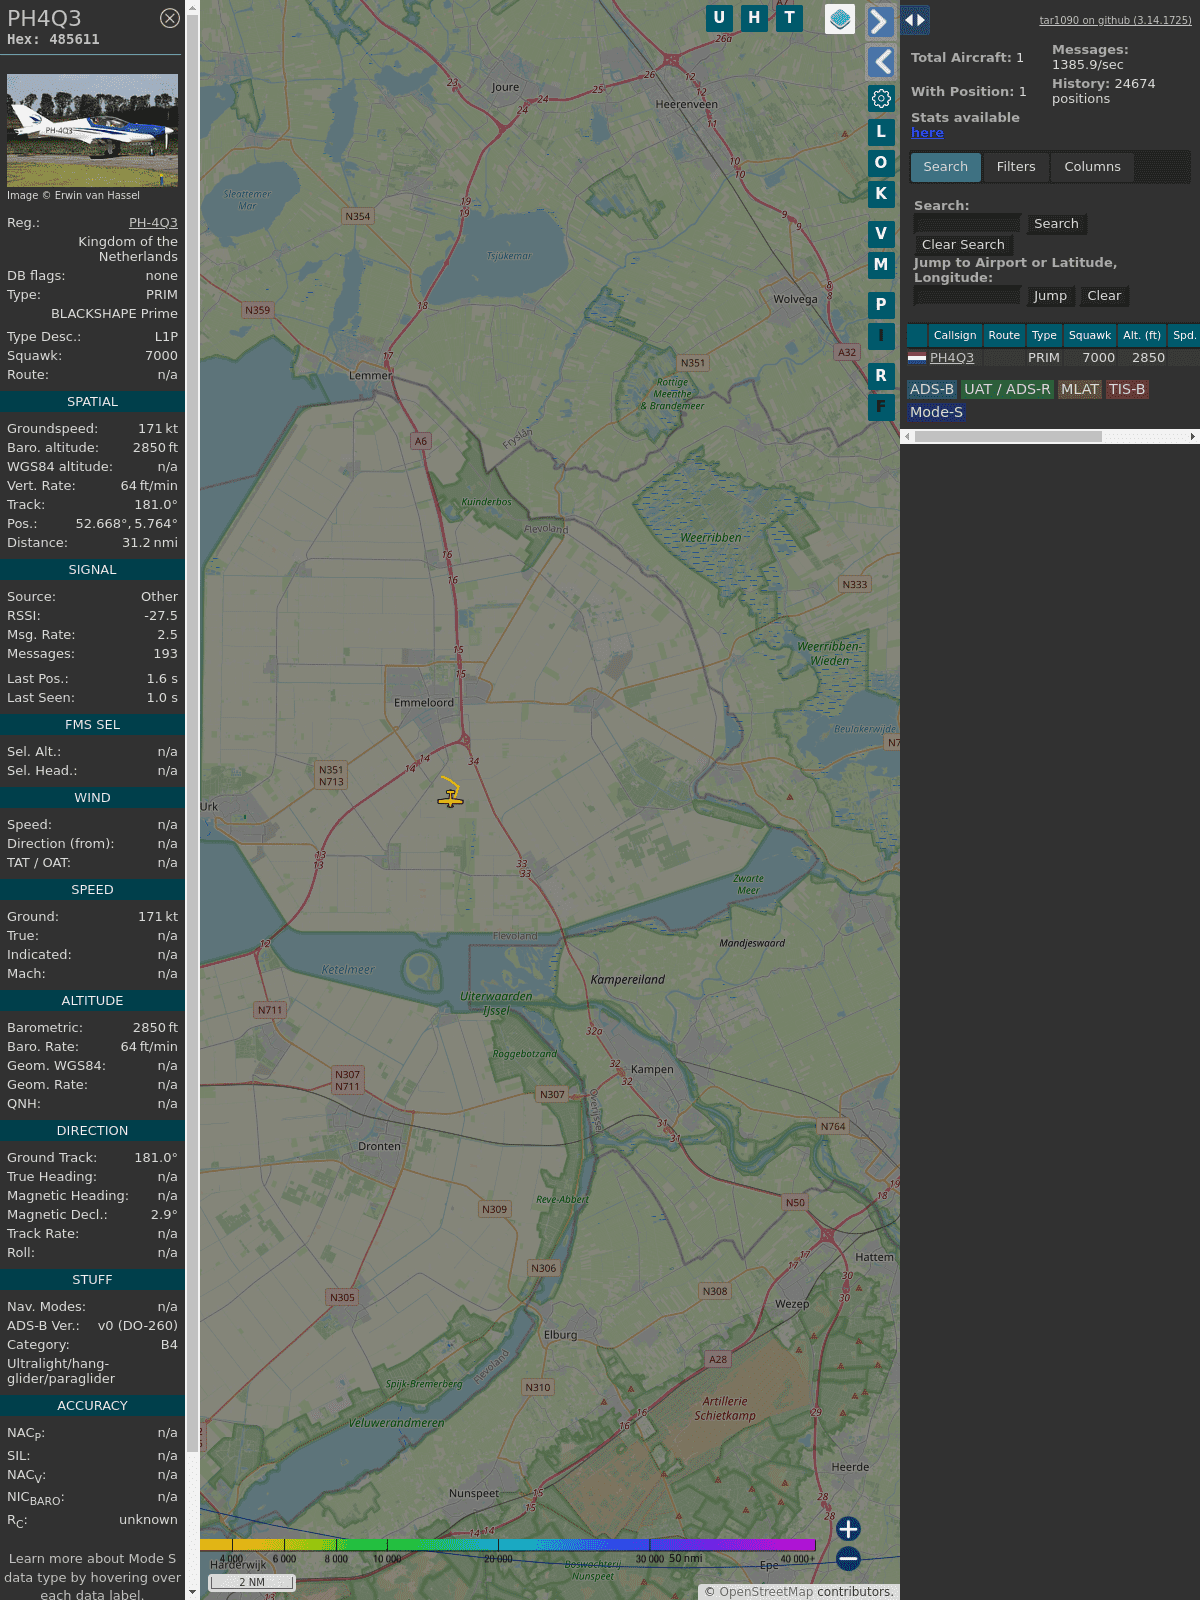Viewport: 1200px width, 1600px height.
Task: Sort table by Callsign column
Action: click(x=955, y=336)
